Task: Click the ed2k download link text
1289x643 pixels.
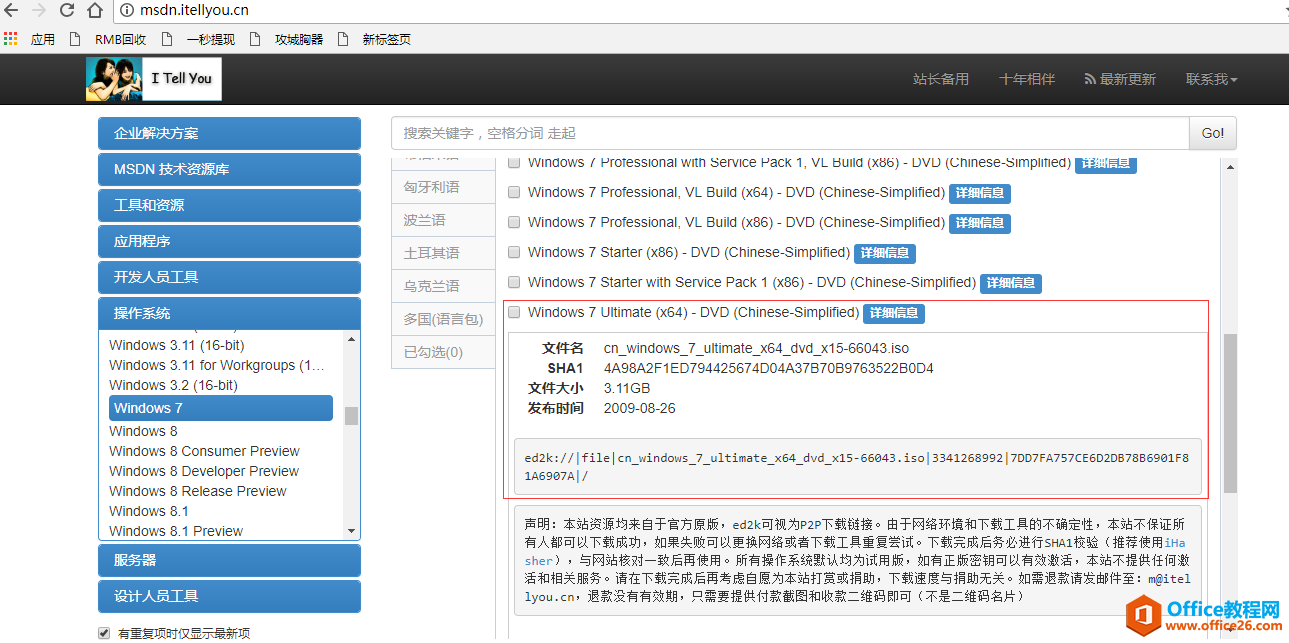Action: pos(857,467)
